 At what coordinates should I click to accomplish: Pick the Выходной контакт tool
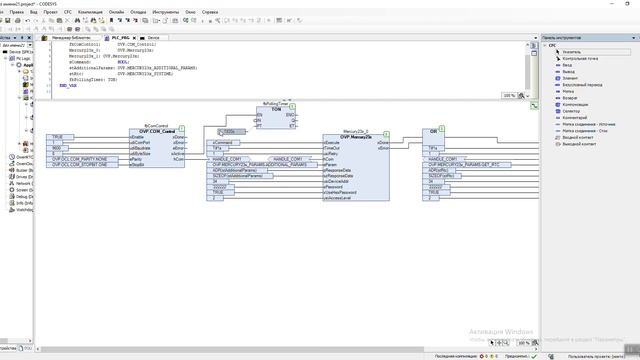point(579,144)
